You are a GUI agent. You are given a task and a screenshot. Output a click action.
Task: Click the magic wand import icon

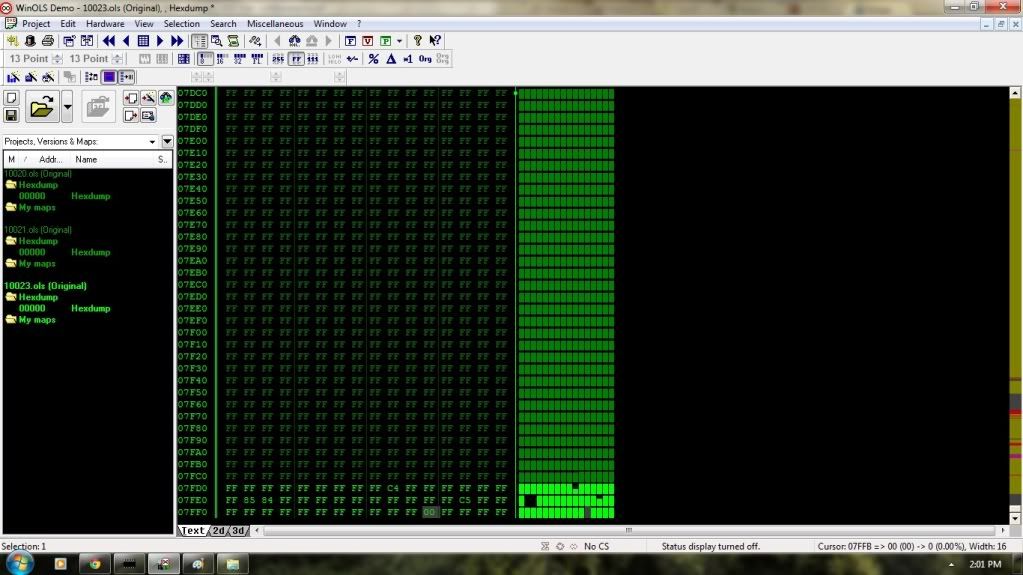click(148, 98)
